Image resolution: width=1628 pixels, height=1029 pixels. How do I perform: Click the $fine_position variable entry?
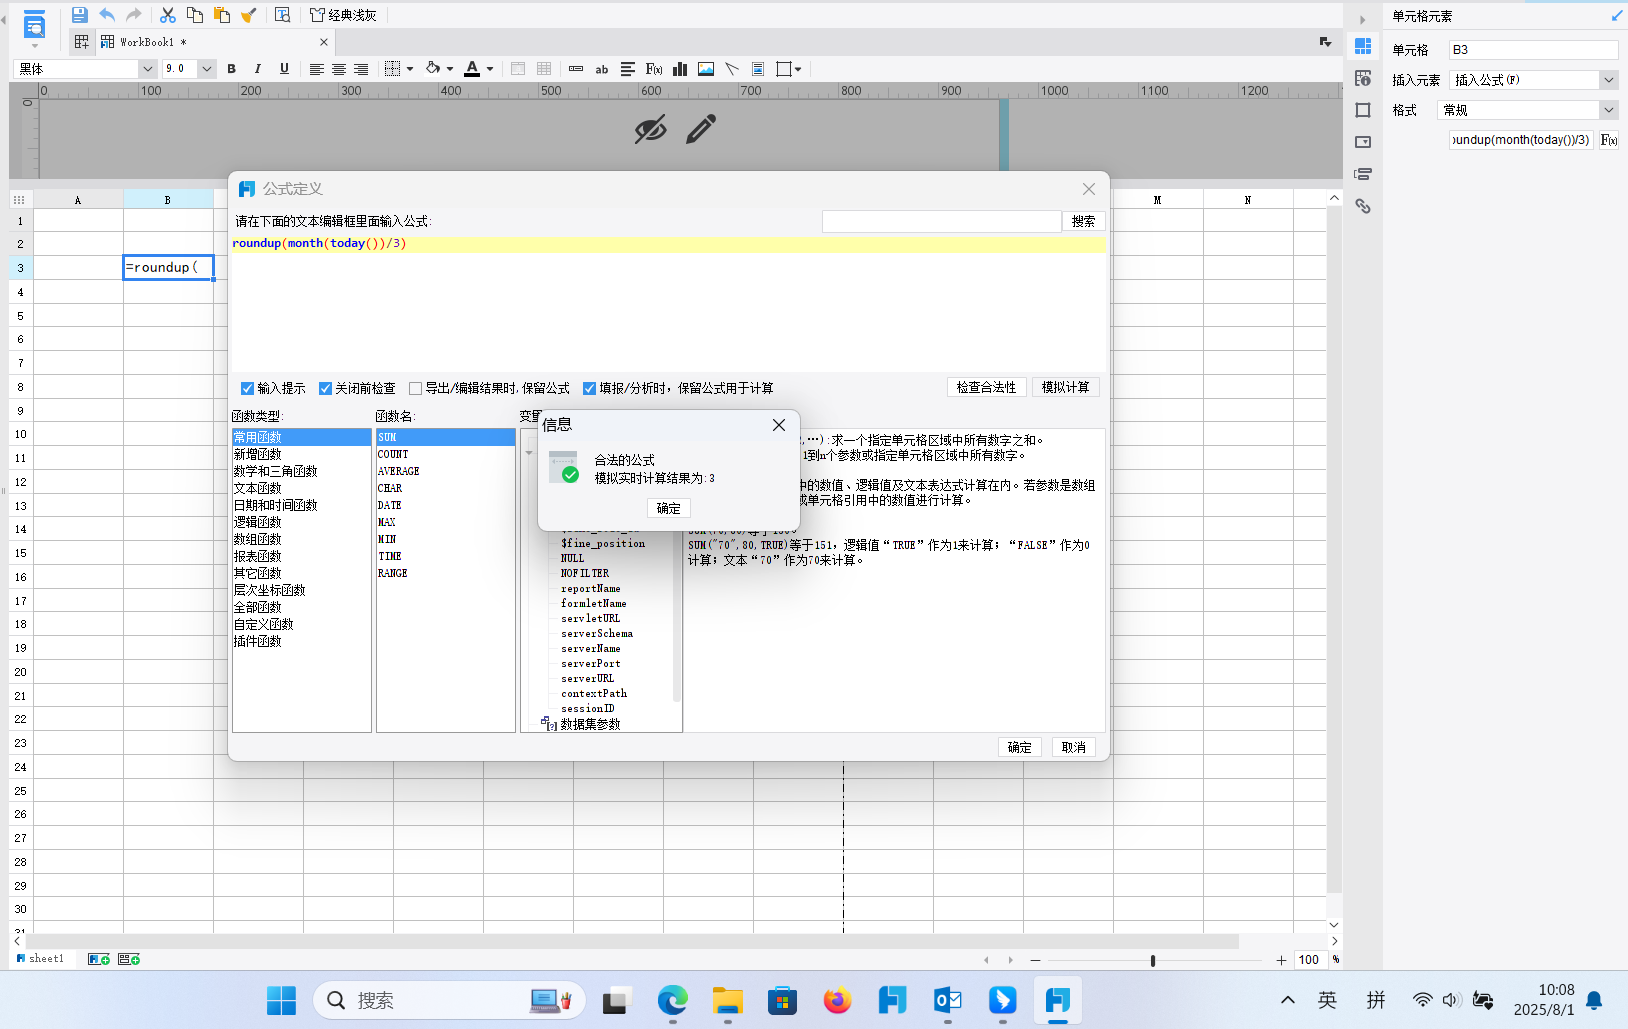click(602, 543)
